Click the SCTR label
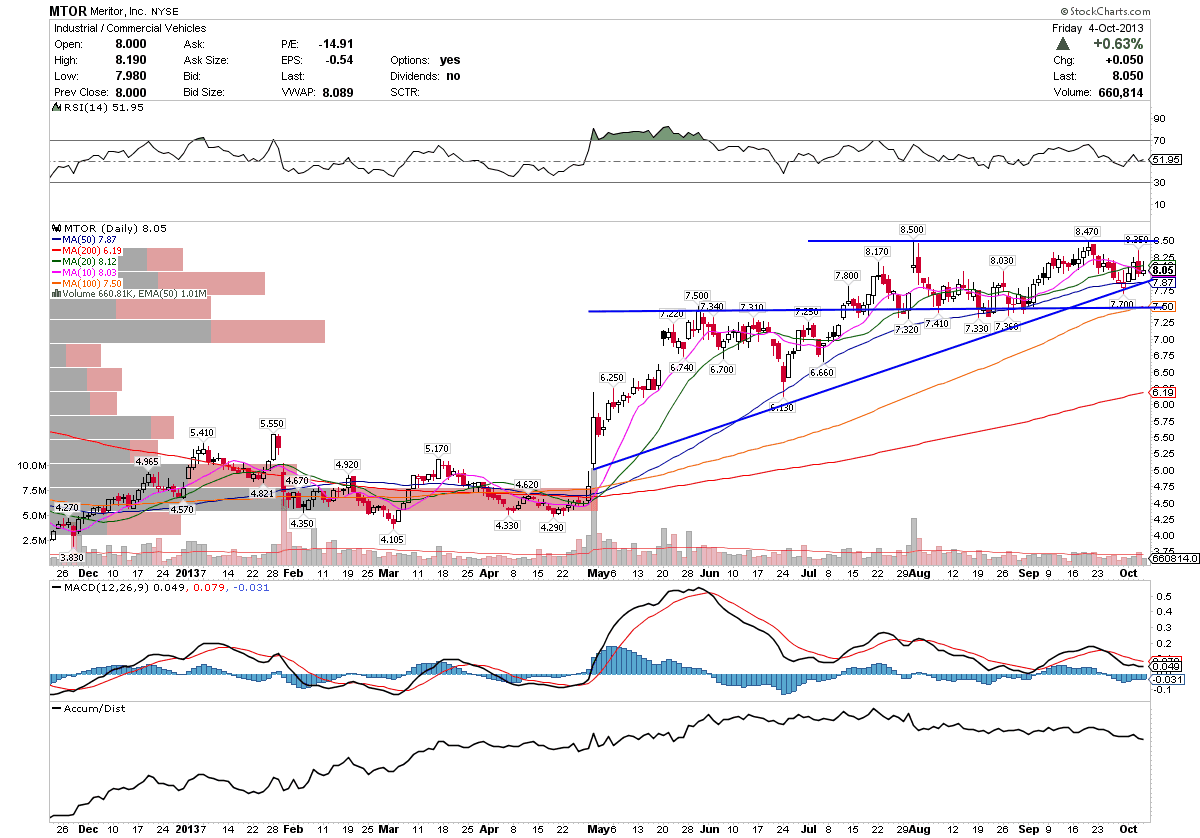The height and width of the screenshot is (838, 1200). 405,92
